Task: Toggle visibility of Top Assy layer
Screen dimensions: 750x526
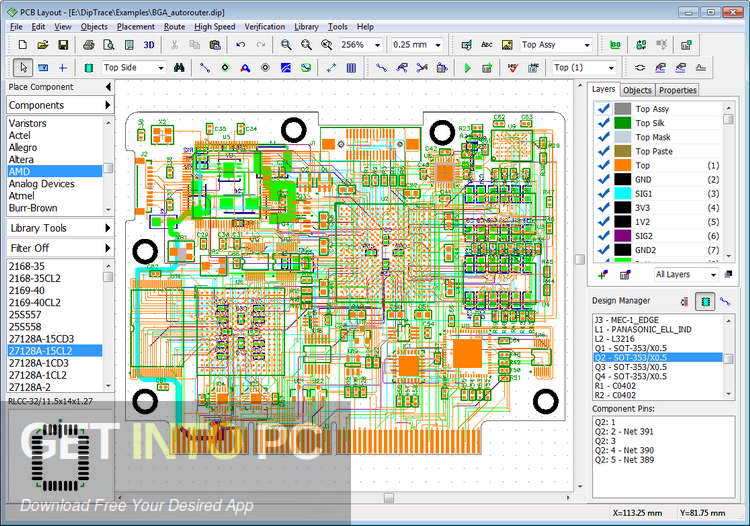Action: tap(604, 109)
